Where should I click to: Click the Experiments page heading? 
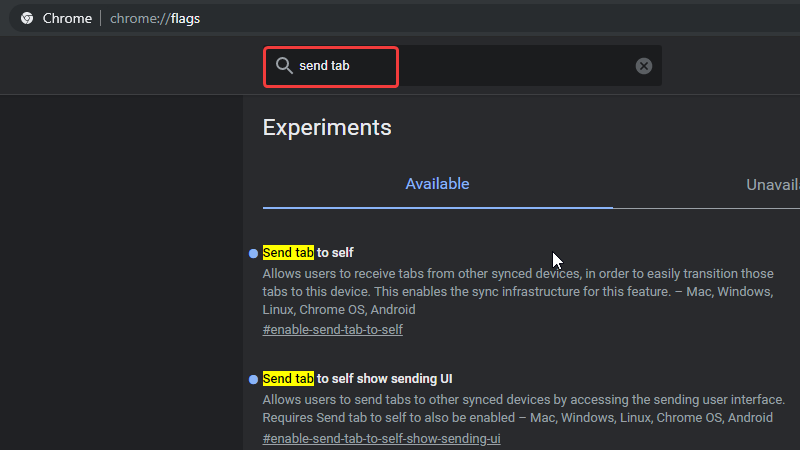point(327,128)
